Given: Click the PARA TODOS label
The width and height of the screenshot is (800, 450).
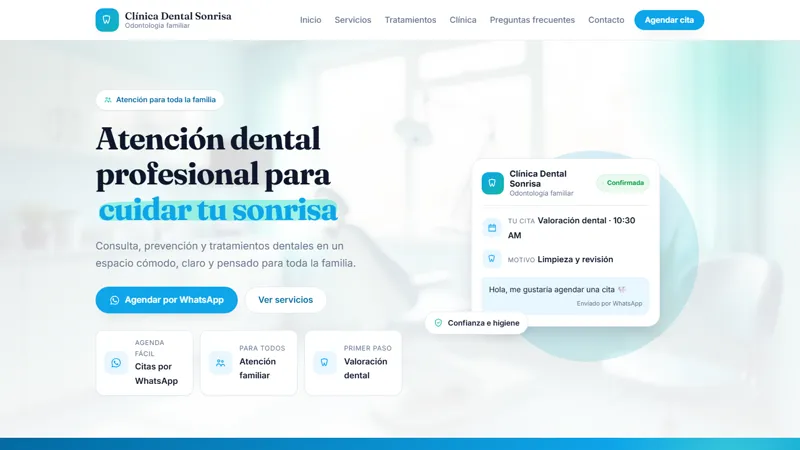Looking at the screenshot, I should pos(262,348).
